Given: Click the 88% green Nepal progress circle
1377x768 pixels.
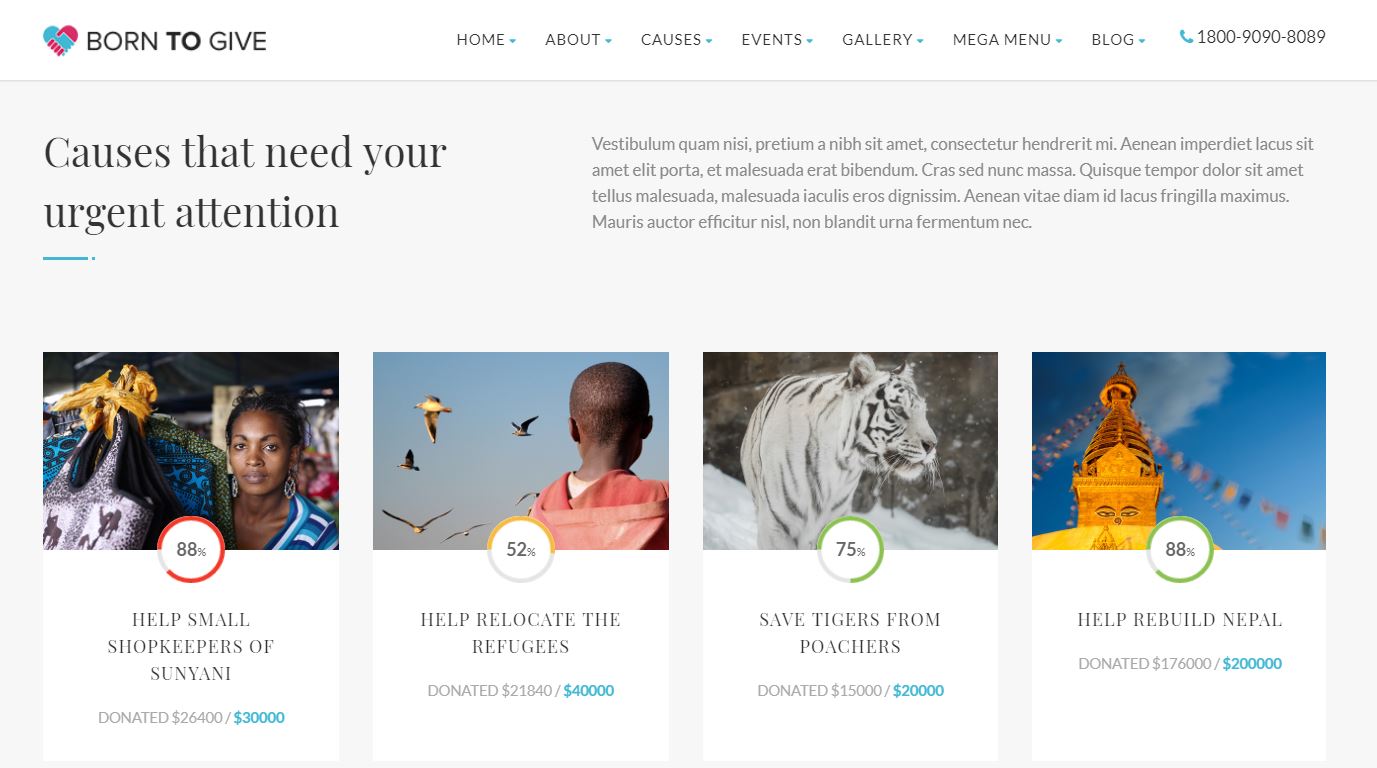Looking at the screenshot, I should (1180, 549).
